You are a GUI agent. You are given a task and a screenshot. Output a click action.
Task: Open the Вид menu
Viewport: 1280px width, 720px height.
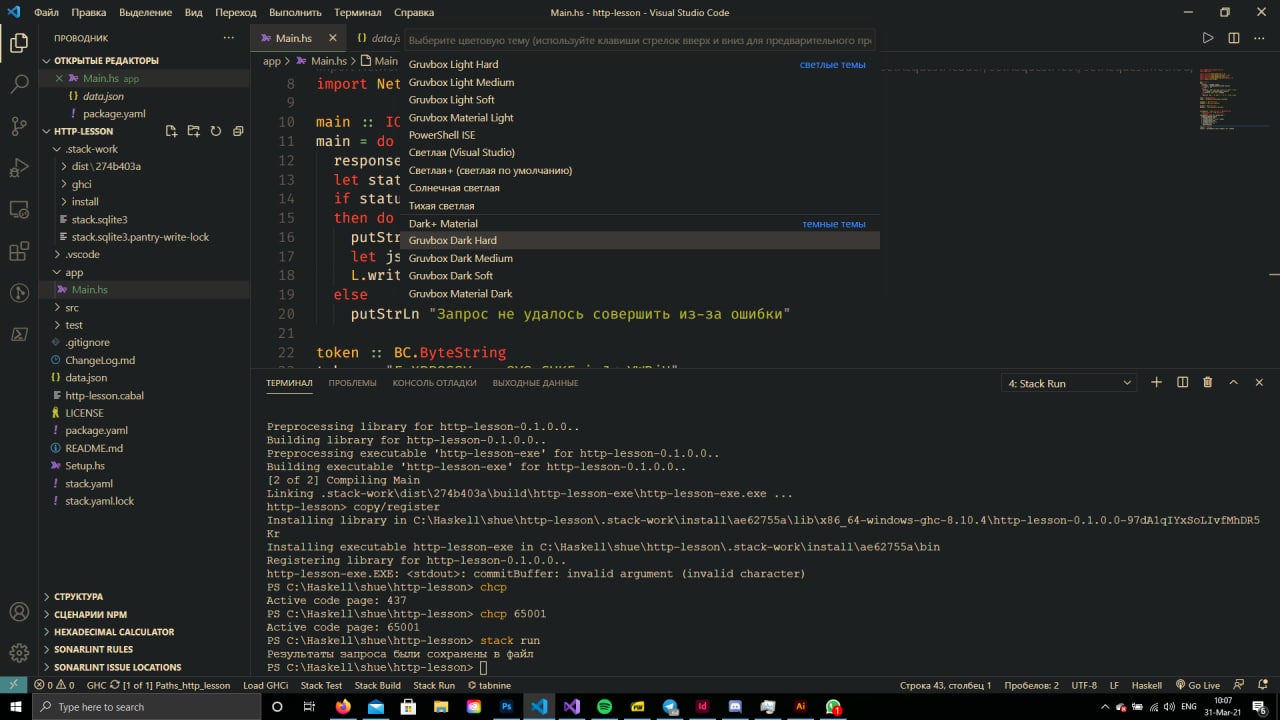(x=194, y=13)
